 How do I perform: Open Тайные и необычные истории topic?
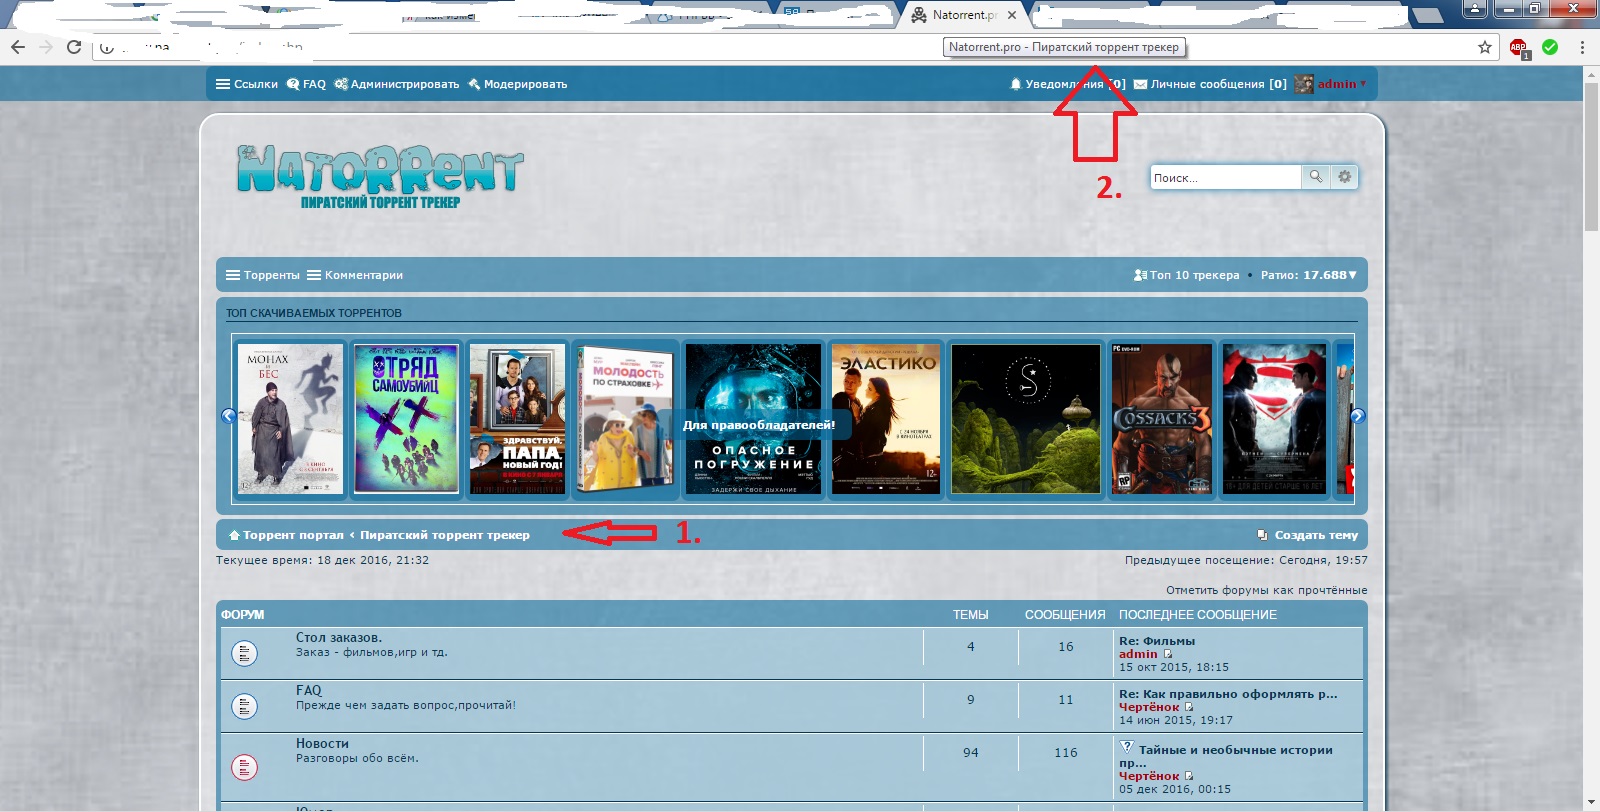pos(1226,756)
